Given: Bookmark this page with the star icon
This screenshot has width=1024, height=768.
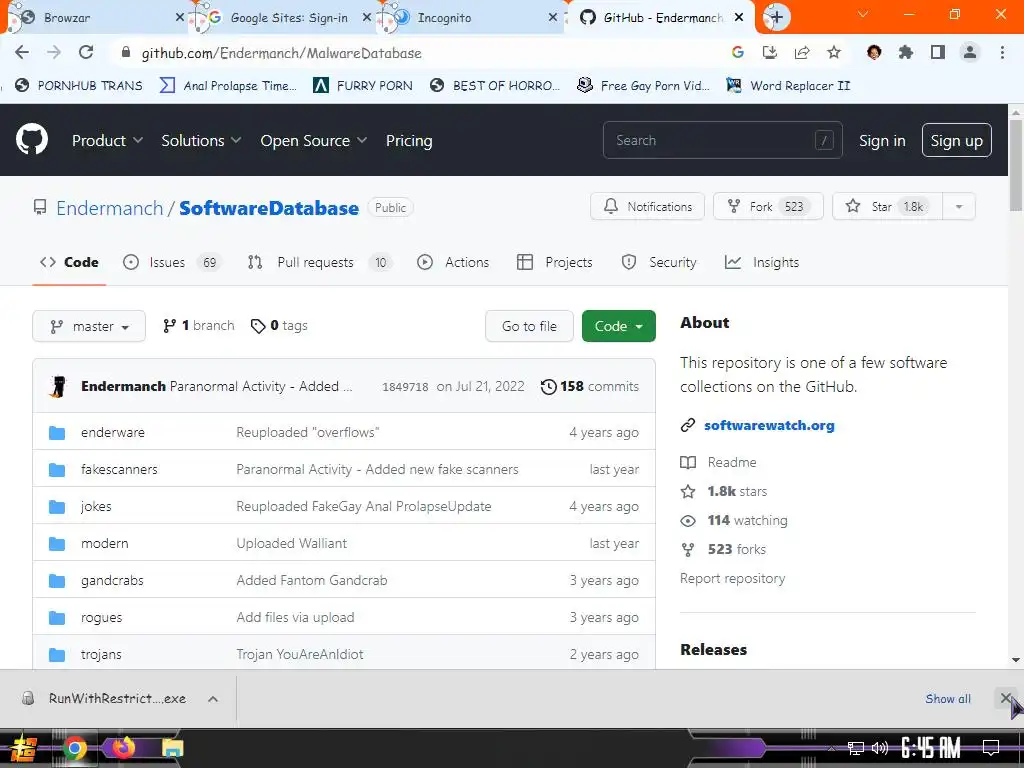Looking at the screenshot, I should (x=834, y=52).
